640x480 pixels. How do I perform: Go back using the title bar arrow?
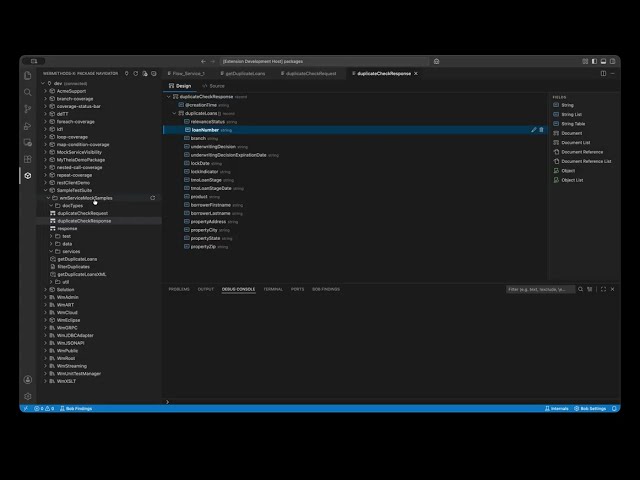(x=203, y=61)
